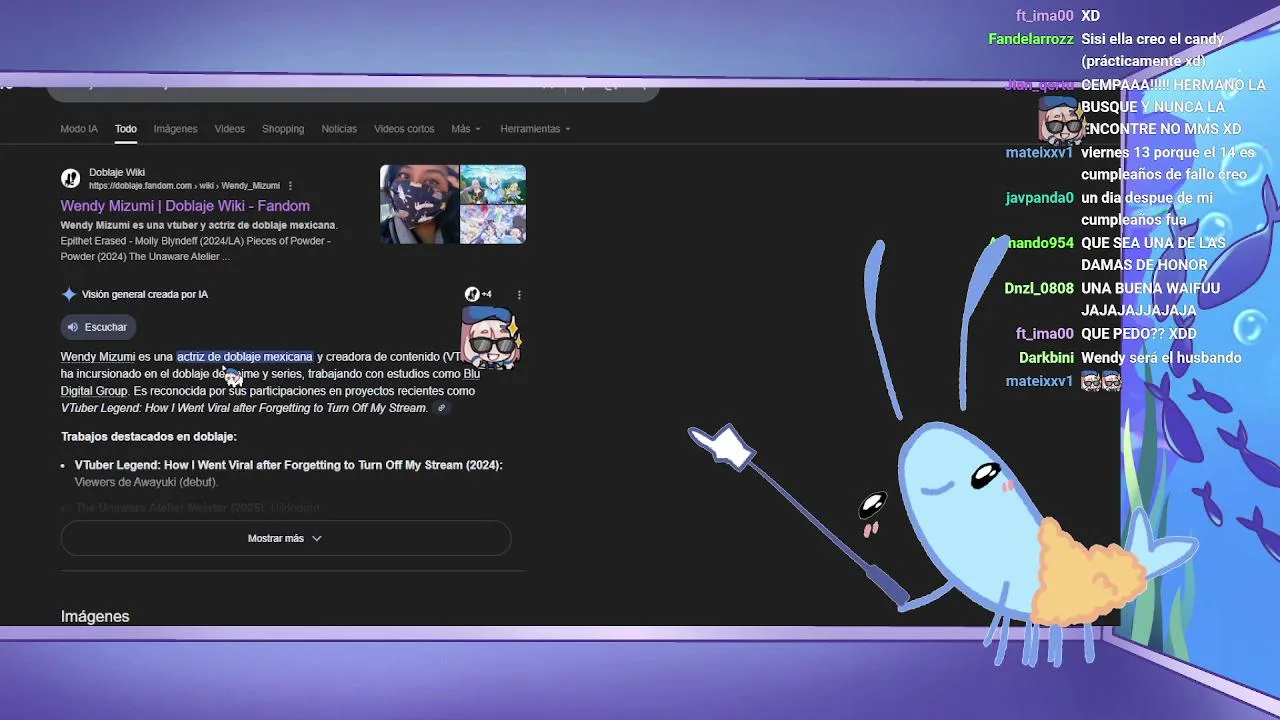Open the Videos search tab
Screen dimensions: 1280x720
tap(229, 129)
